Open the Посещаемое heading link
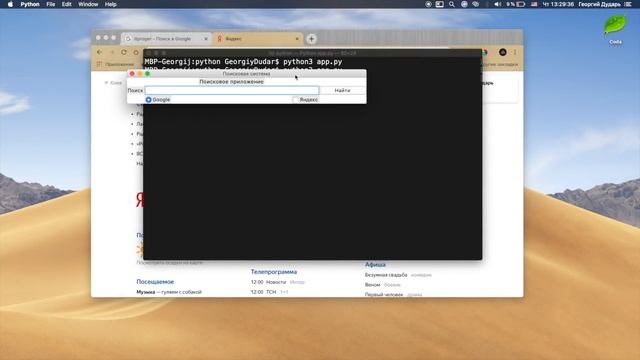Viewport: 640px width, 360px height. pyautogui.click(x=155, y=282)
